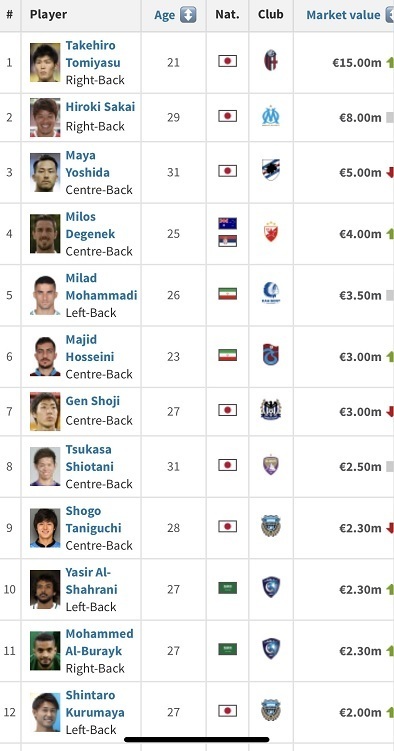Open the Gamba Osaka crest beside Gen Shoji
The width and height of the screenshot is (394, 751).
click(271, 410)
